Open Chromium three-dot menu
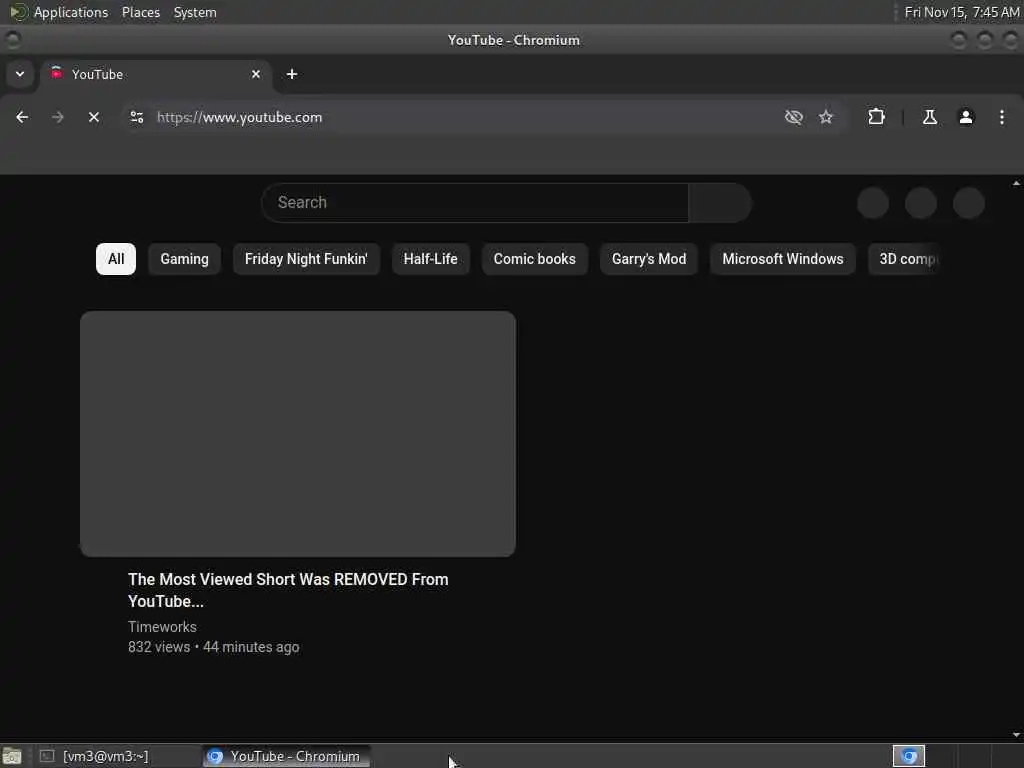 pos(1002,117)
